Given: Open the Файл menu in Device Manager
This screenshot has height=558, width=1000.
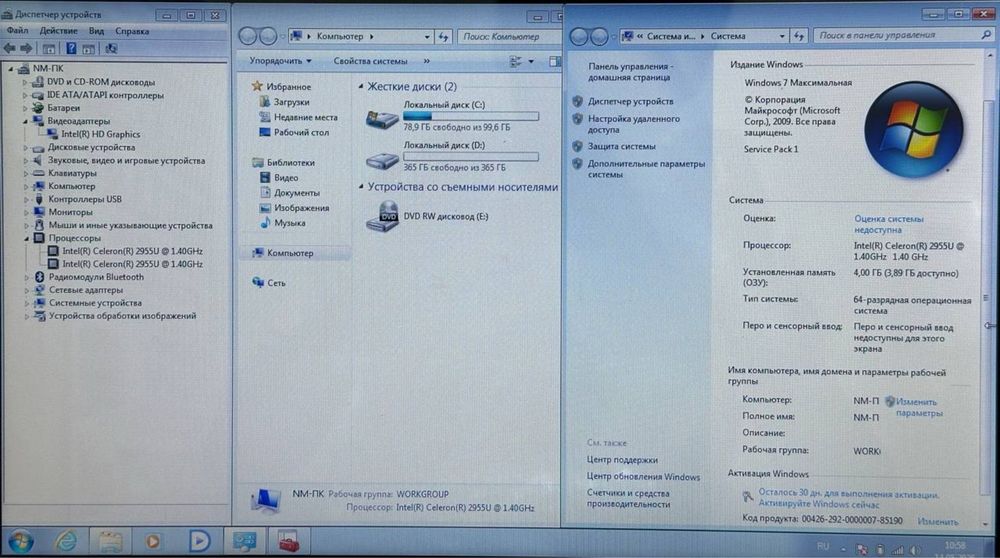Looking at the screenshot, I should point(17,31).
